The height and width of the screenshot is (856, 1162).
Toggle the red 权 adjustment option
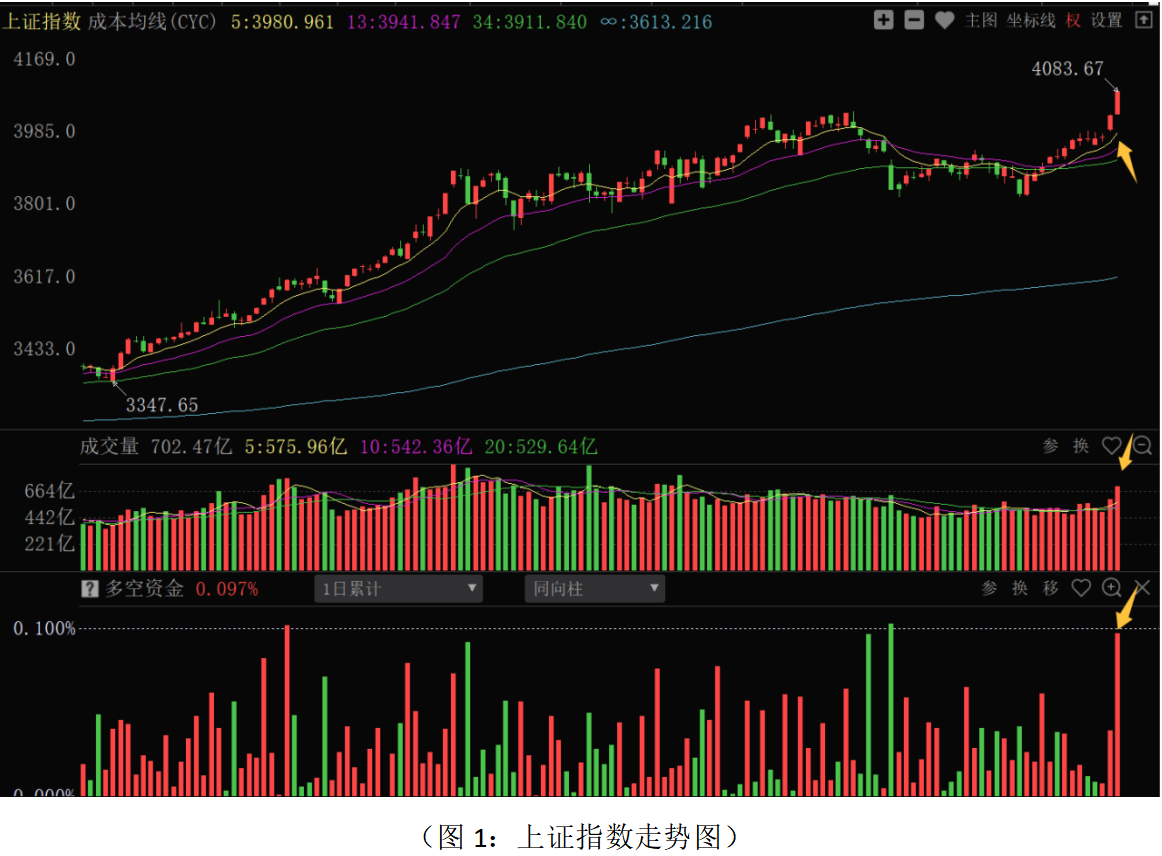pos(1074,20)
